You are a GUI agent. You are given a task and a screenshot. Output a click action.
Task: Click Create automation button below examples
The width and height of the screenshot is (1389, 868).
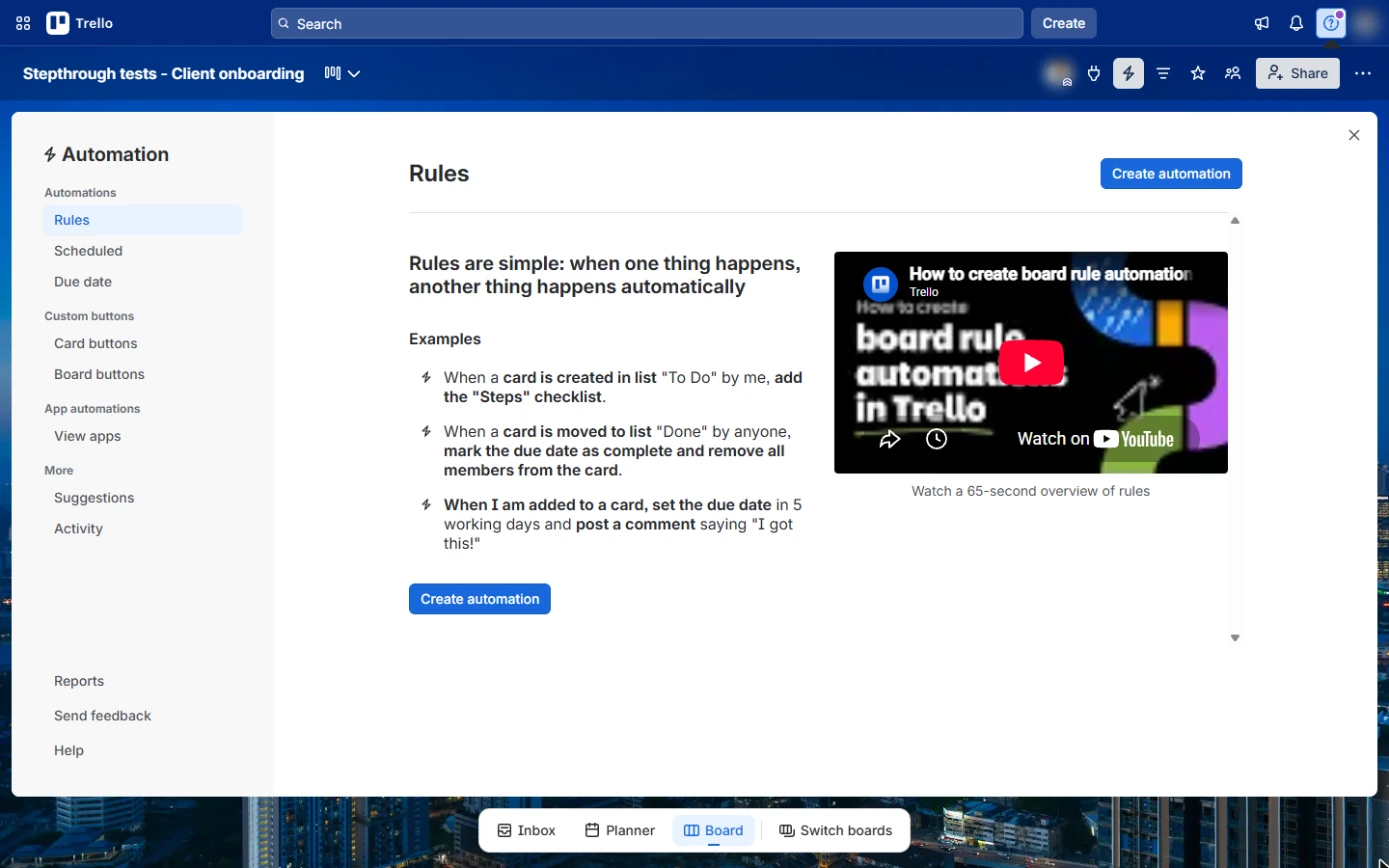(x=480, y=599)
